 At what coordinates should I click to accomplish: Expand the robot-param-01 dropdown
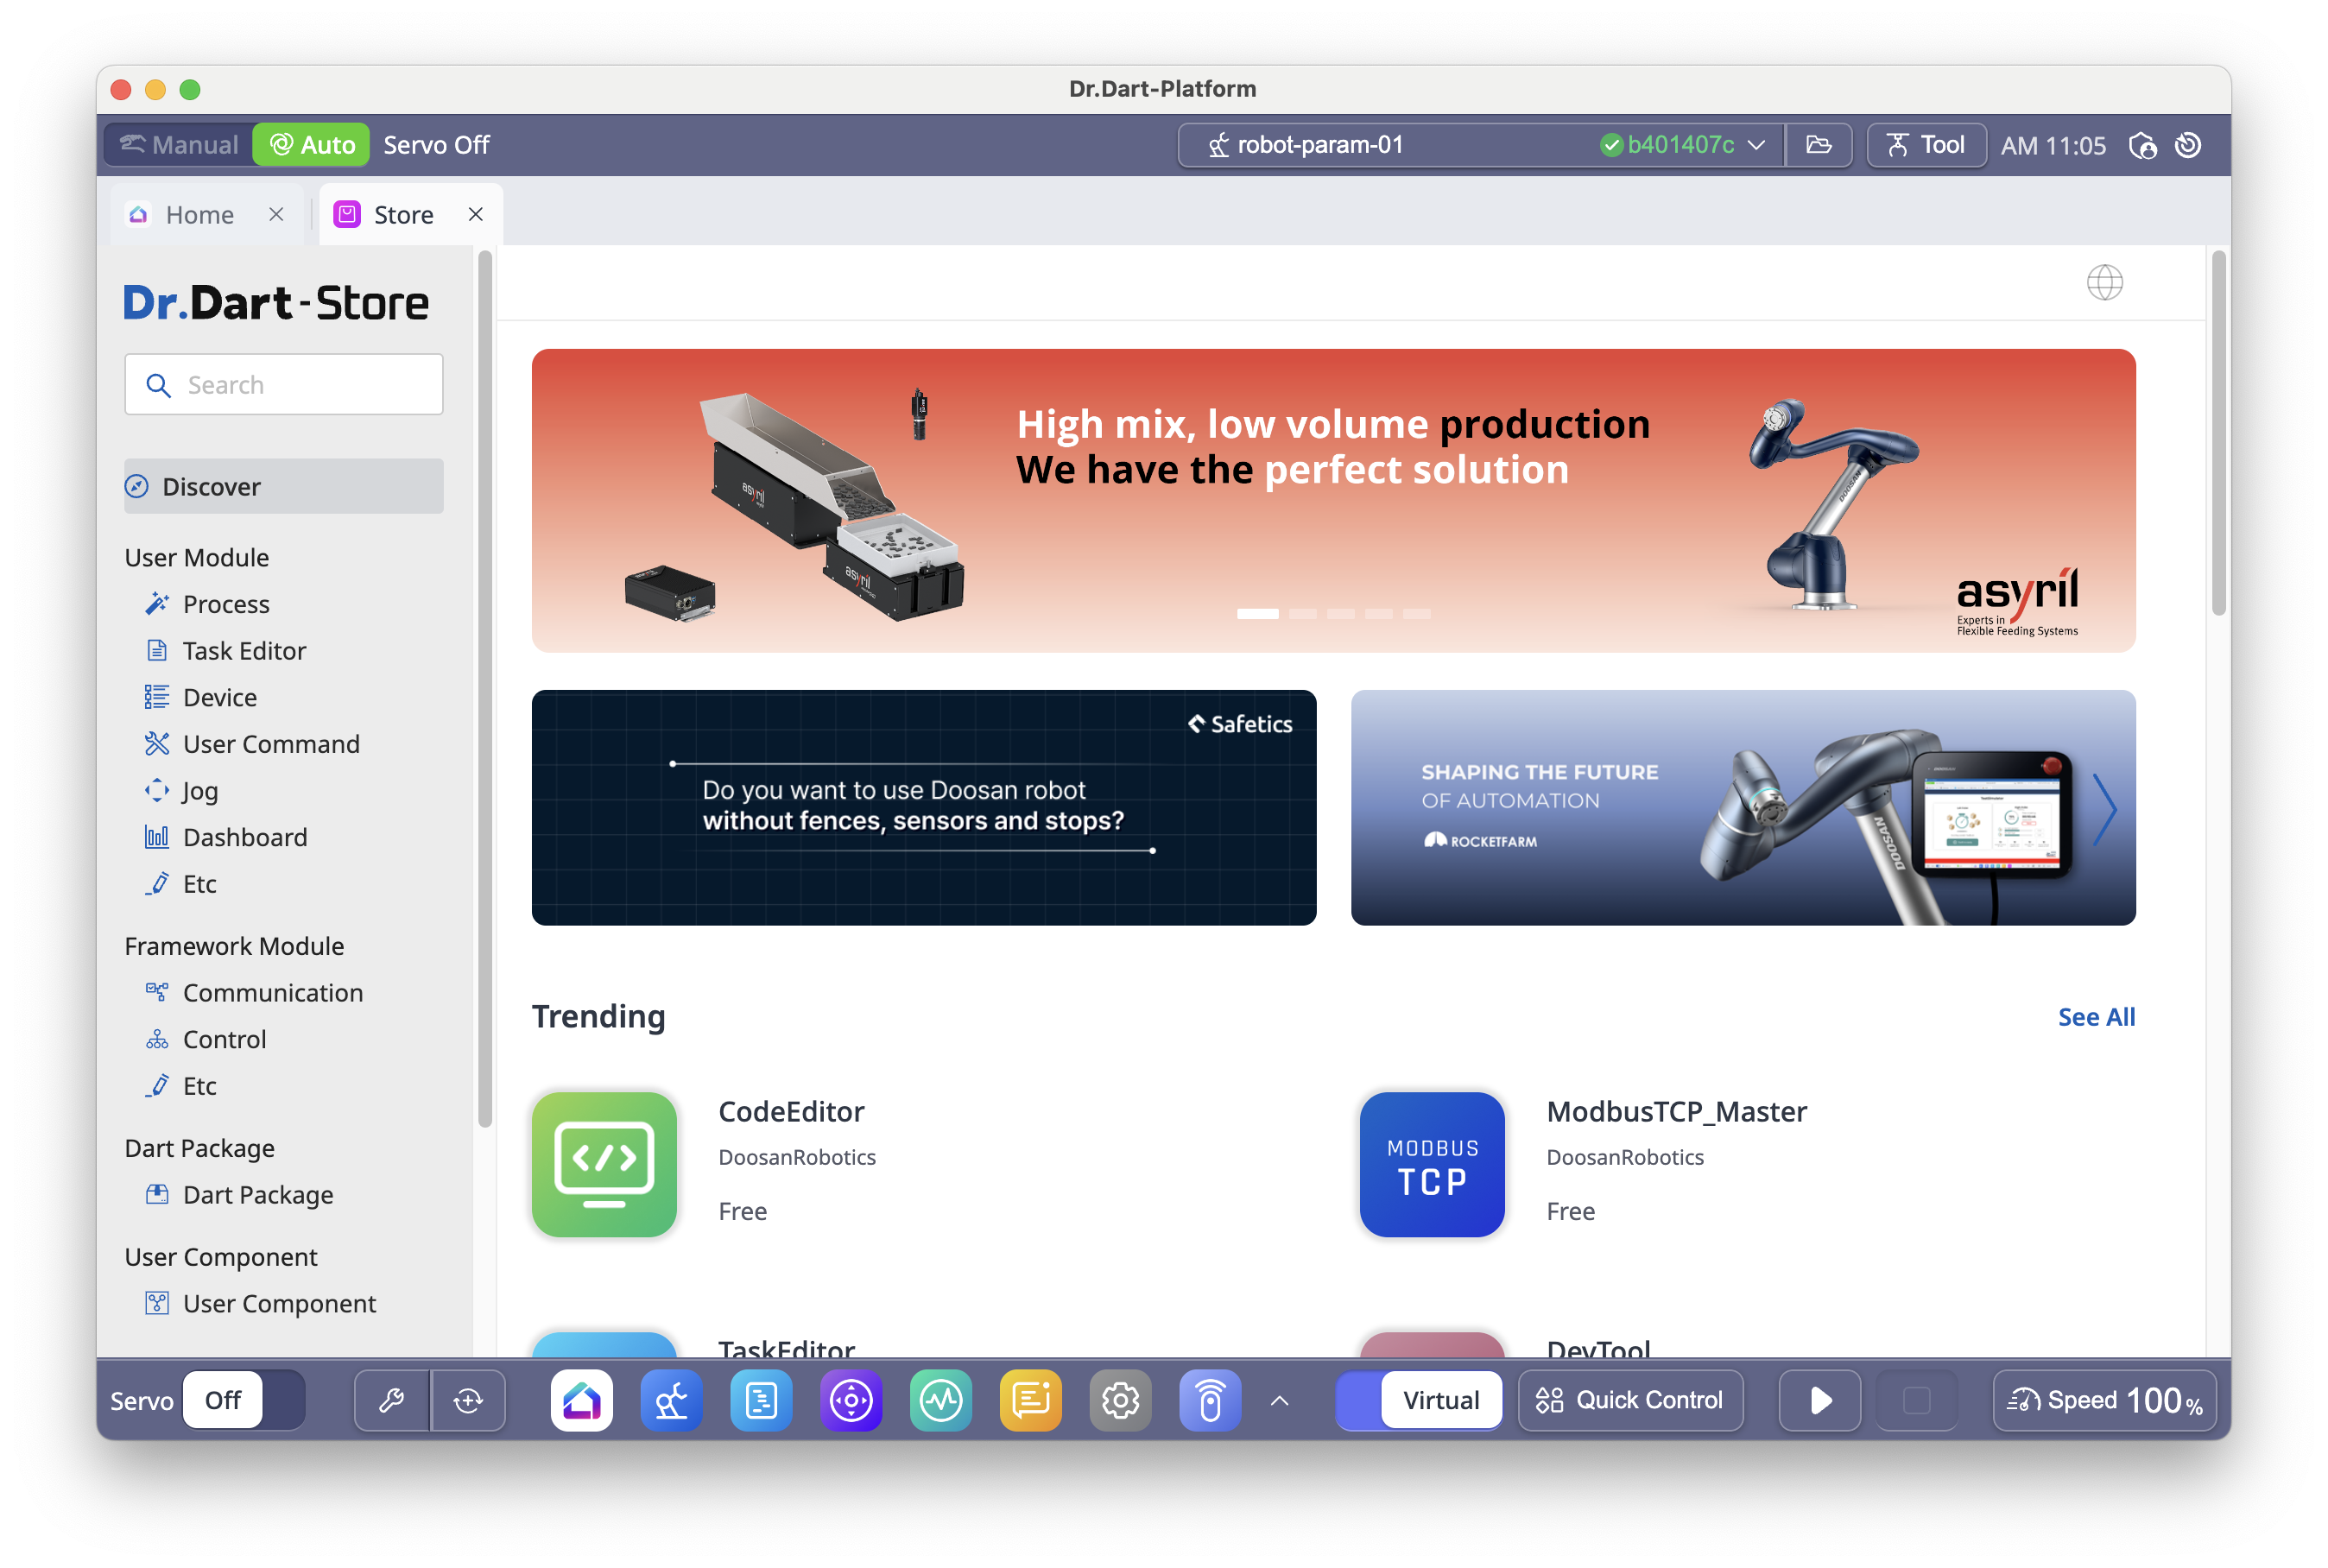coord(1756,145)
